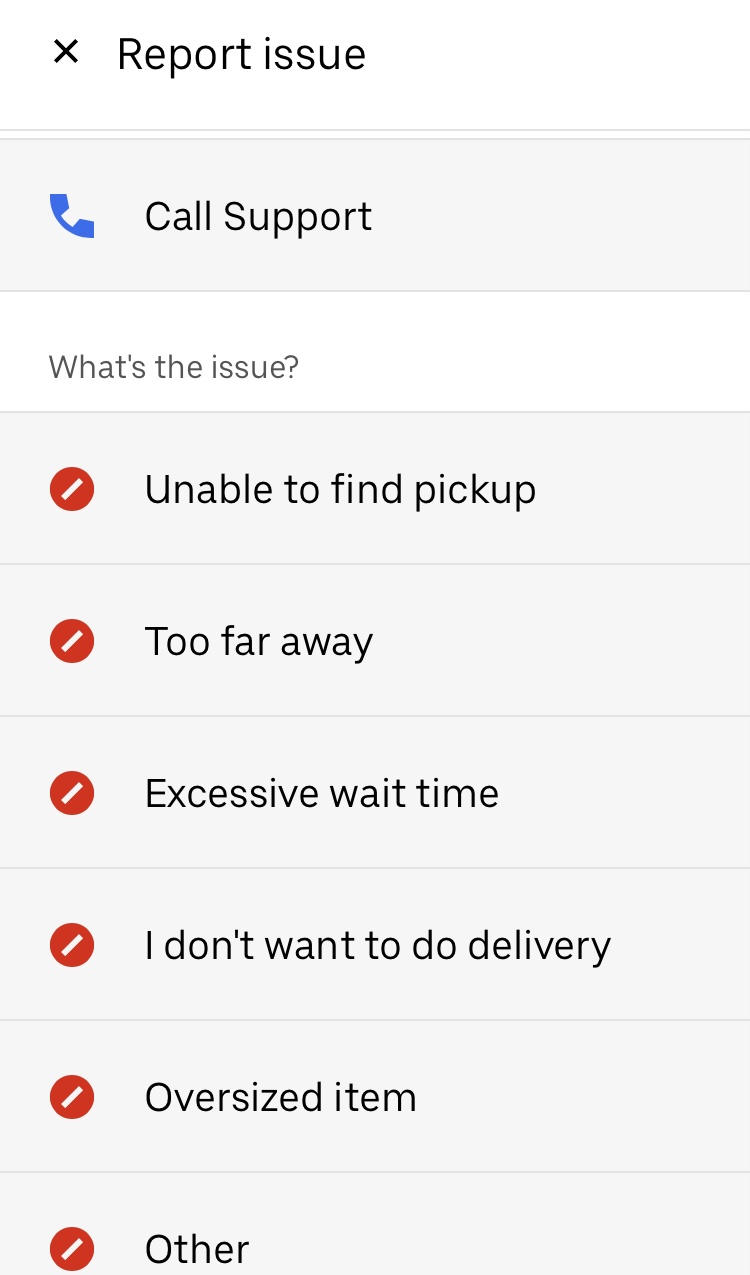Tap the What's the issue header

[174, 367]
